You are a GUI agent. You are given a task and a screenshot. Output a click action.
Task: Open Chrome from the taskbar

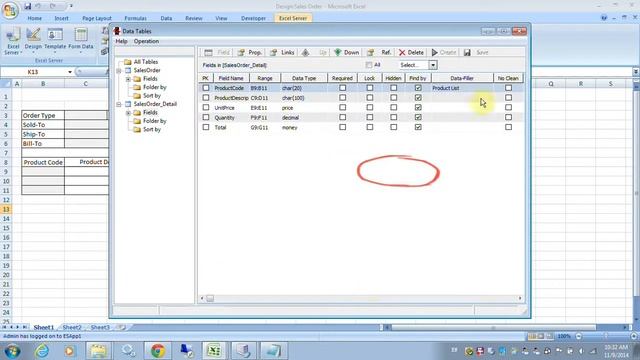coord(158,351)
